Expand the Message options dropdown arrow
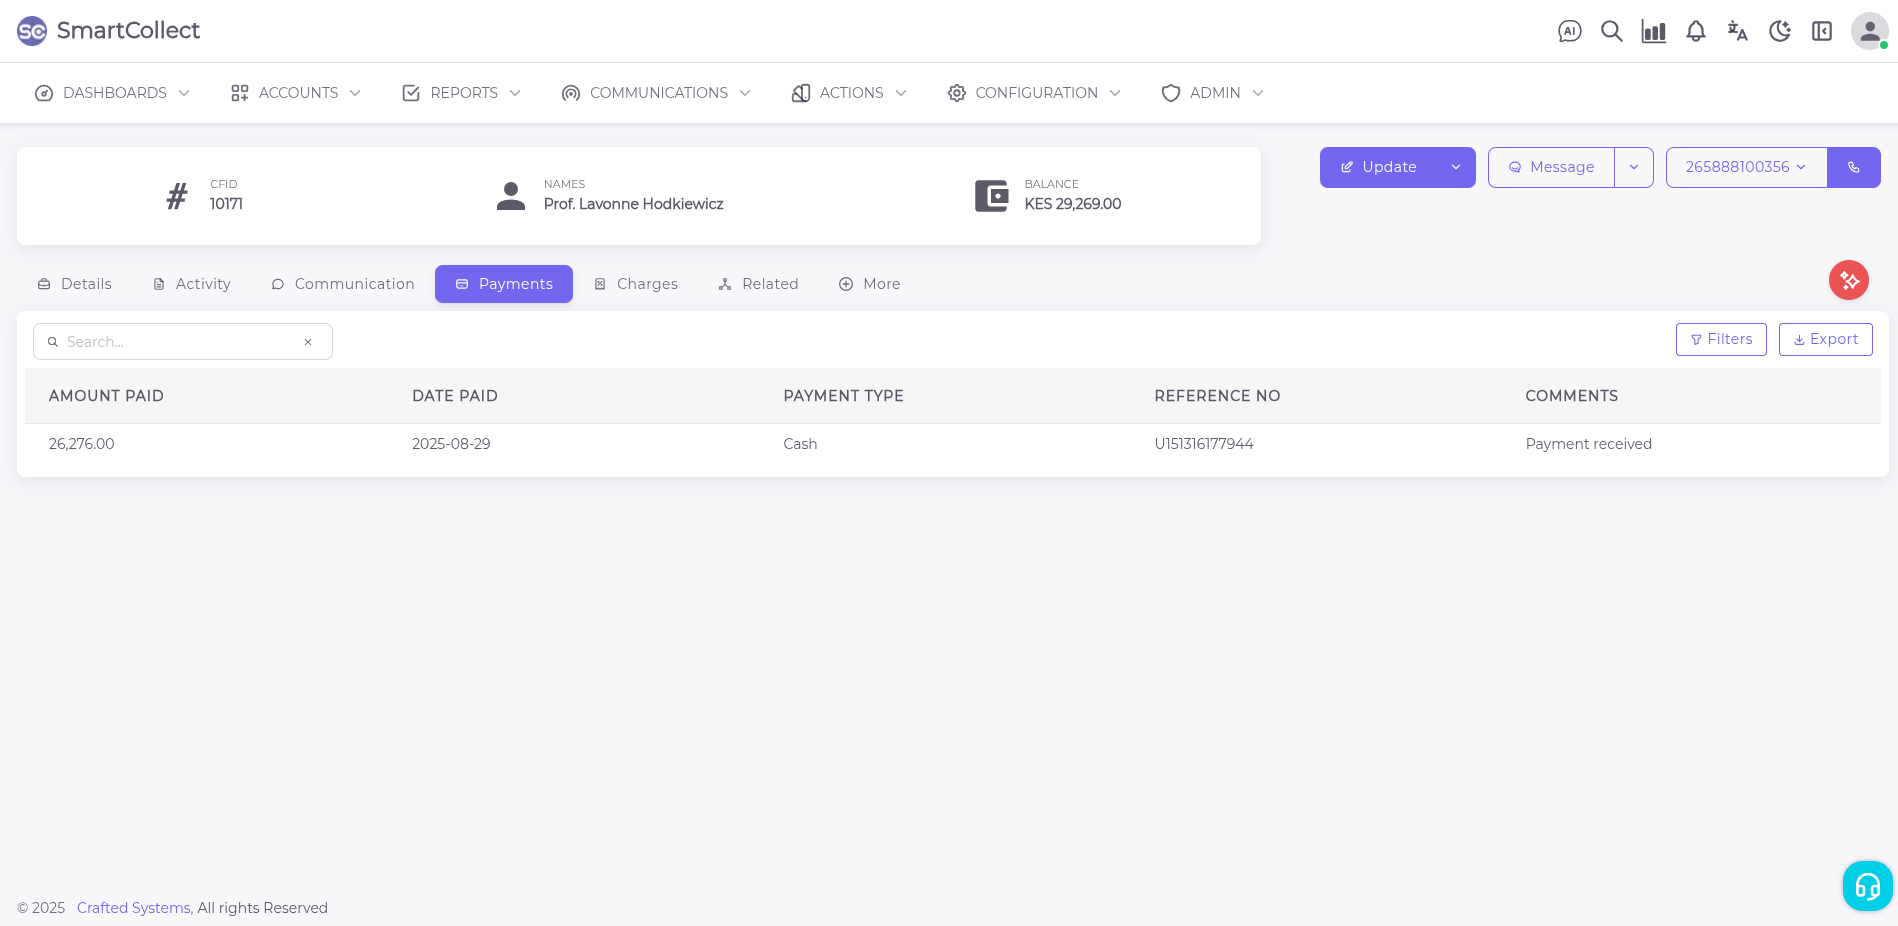 click(1633, 167)
